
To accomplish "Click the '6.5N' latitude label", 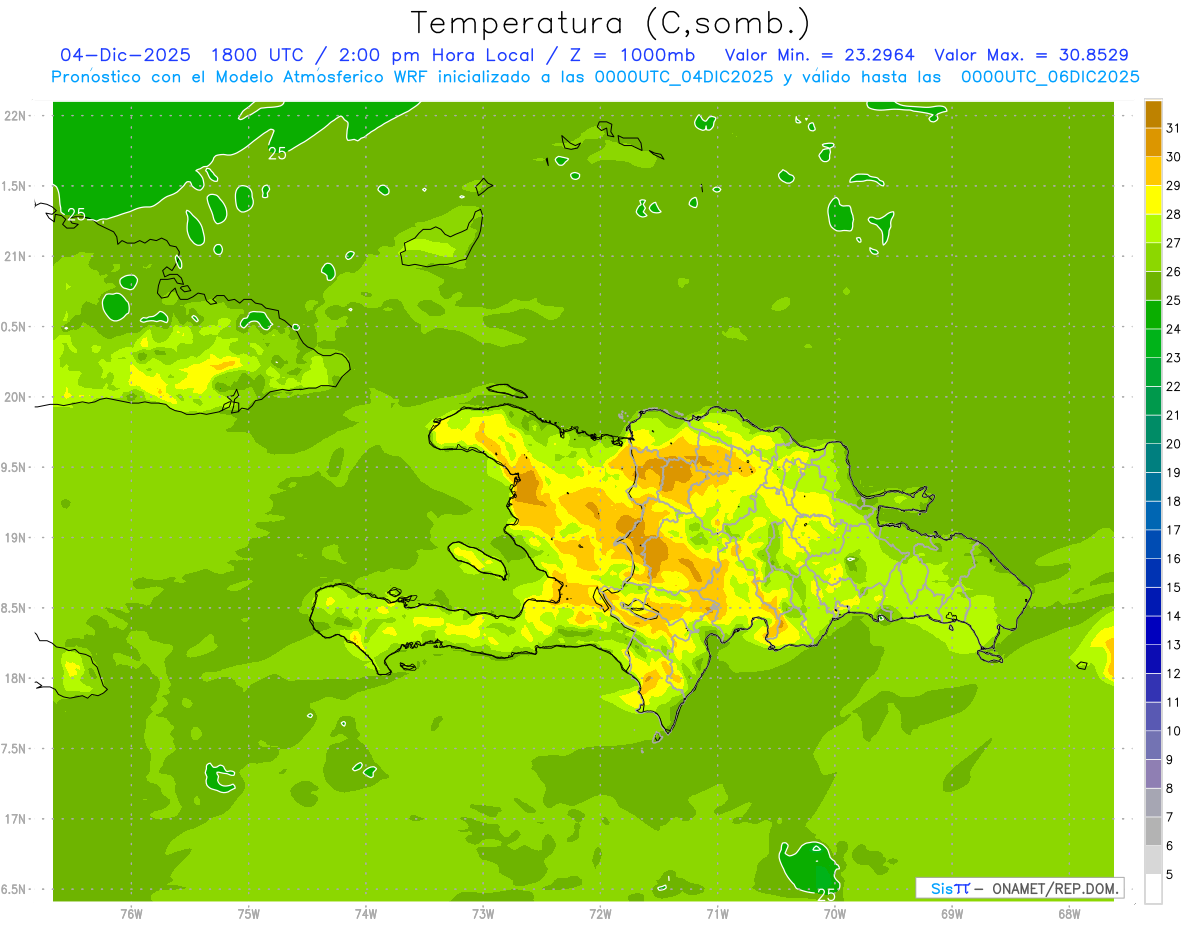I will 14,890.
